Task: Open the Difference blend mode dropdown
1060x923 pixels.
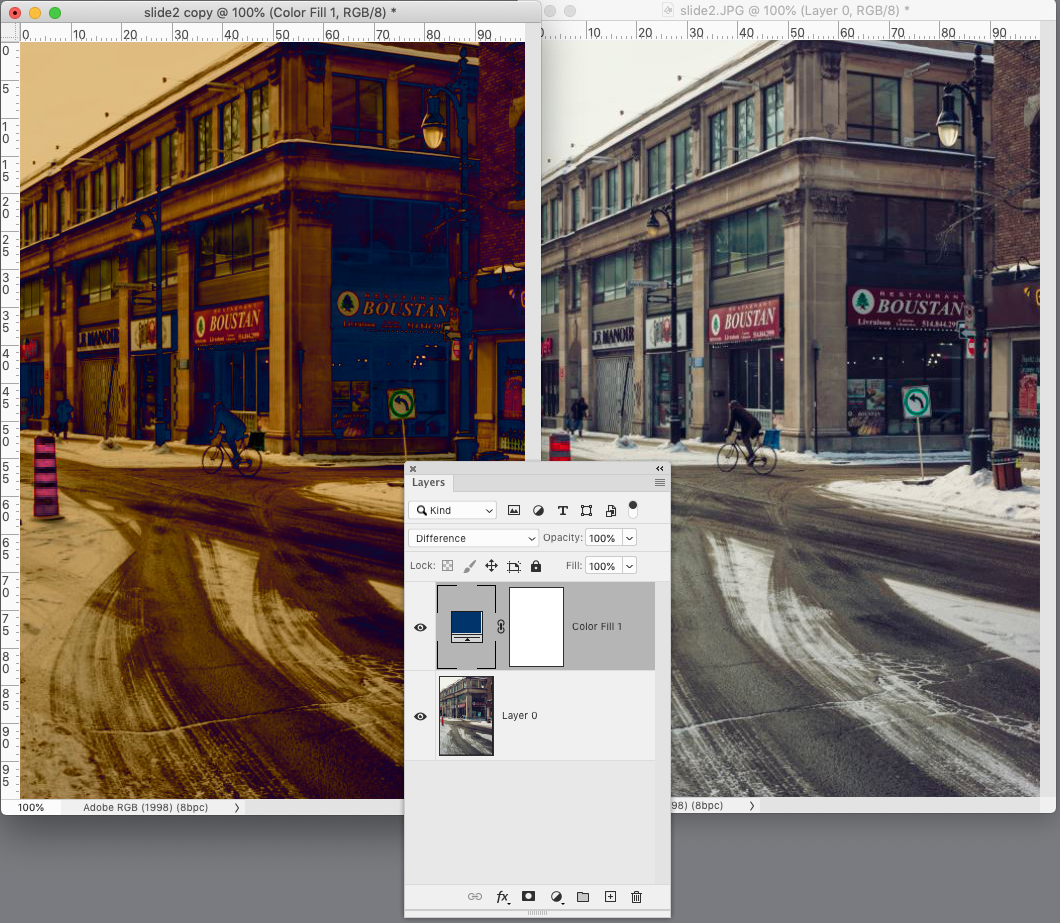Action: tap(472, 538)
